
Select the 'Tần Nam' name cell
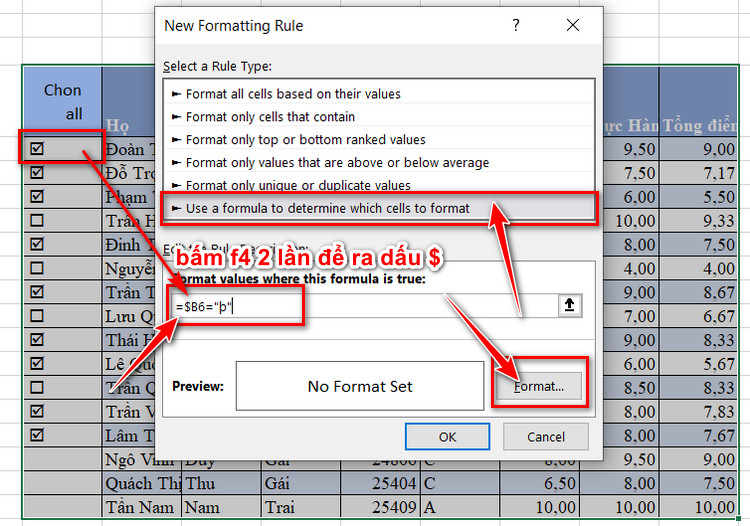[x=142, y=507]
